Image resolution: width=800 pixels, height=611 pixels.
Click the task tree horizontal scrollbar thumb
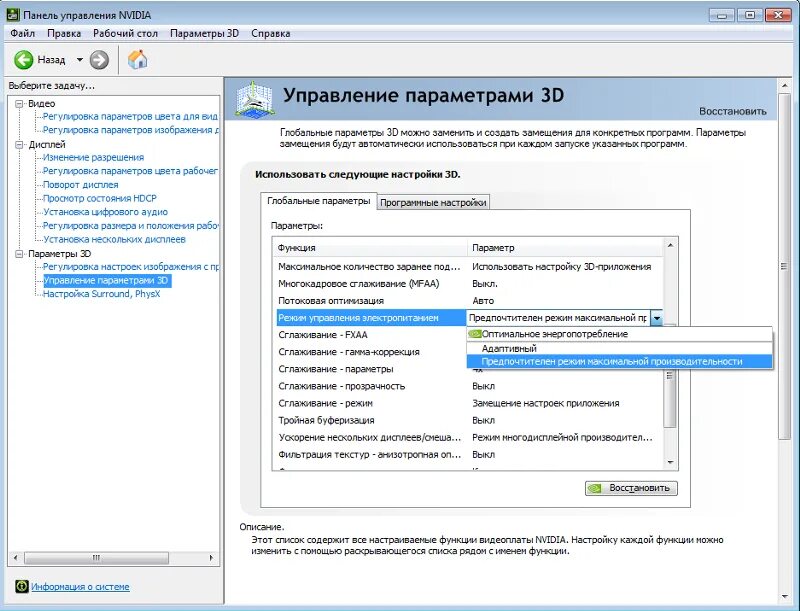pos(96,558)
